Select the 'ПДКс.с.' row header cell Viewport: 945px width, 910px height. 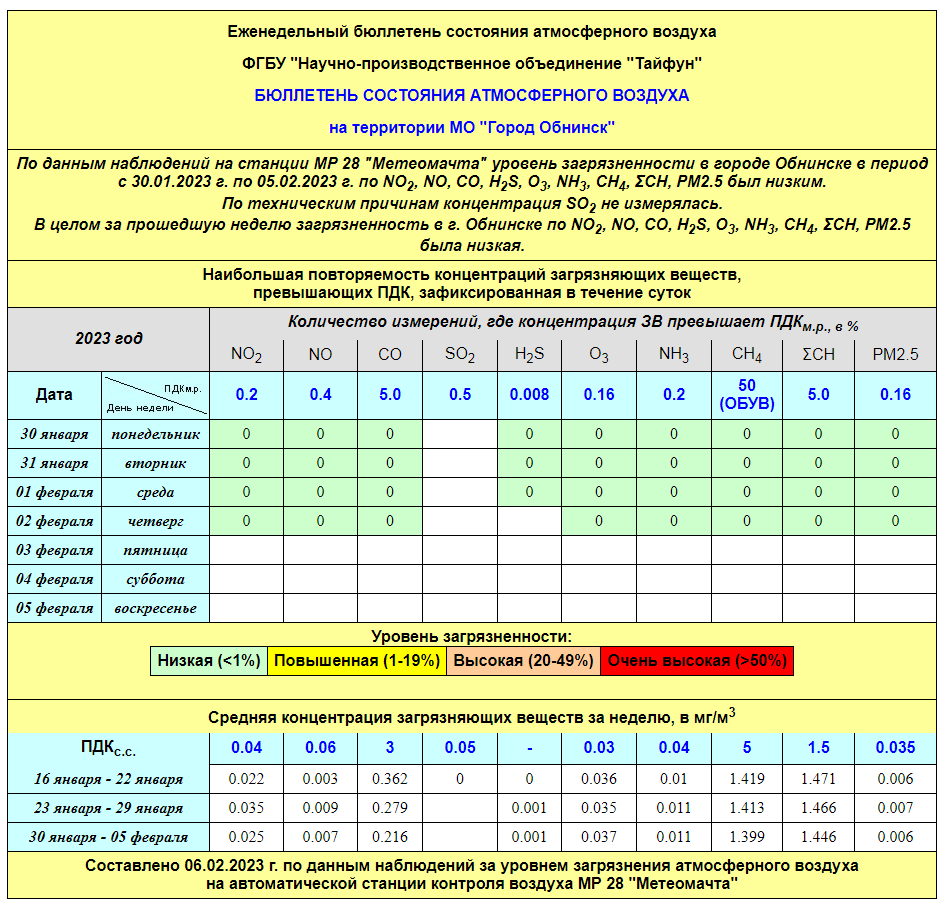pos(109,748)
